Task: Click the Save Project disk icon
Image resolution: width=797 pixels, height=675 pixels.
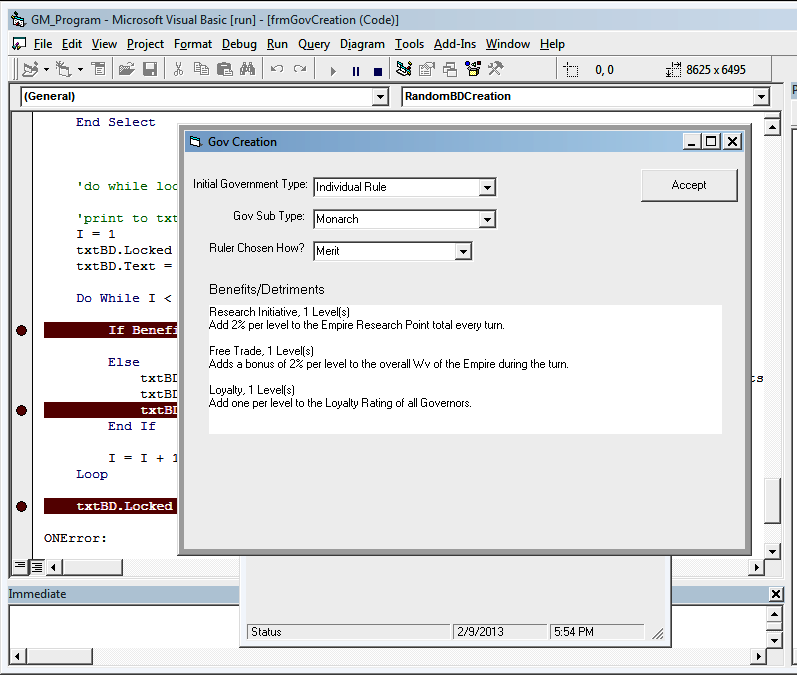Action: pyautogui.click(x=149, y=69)
